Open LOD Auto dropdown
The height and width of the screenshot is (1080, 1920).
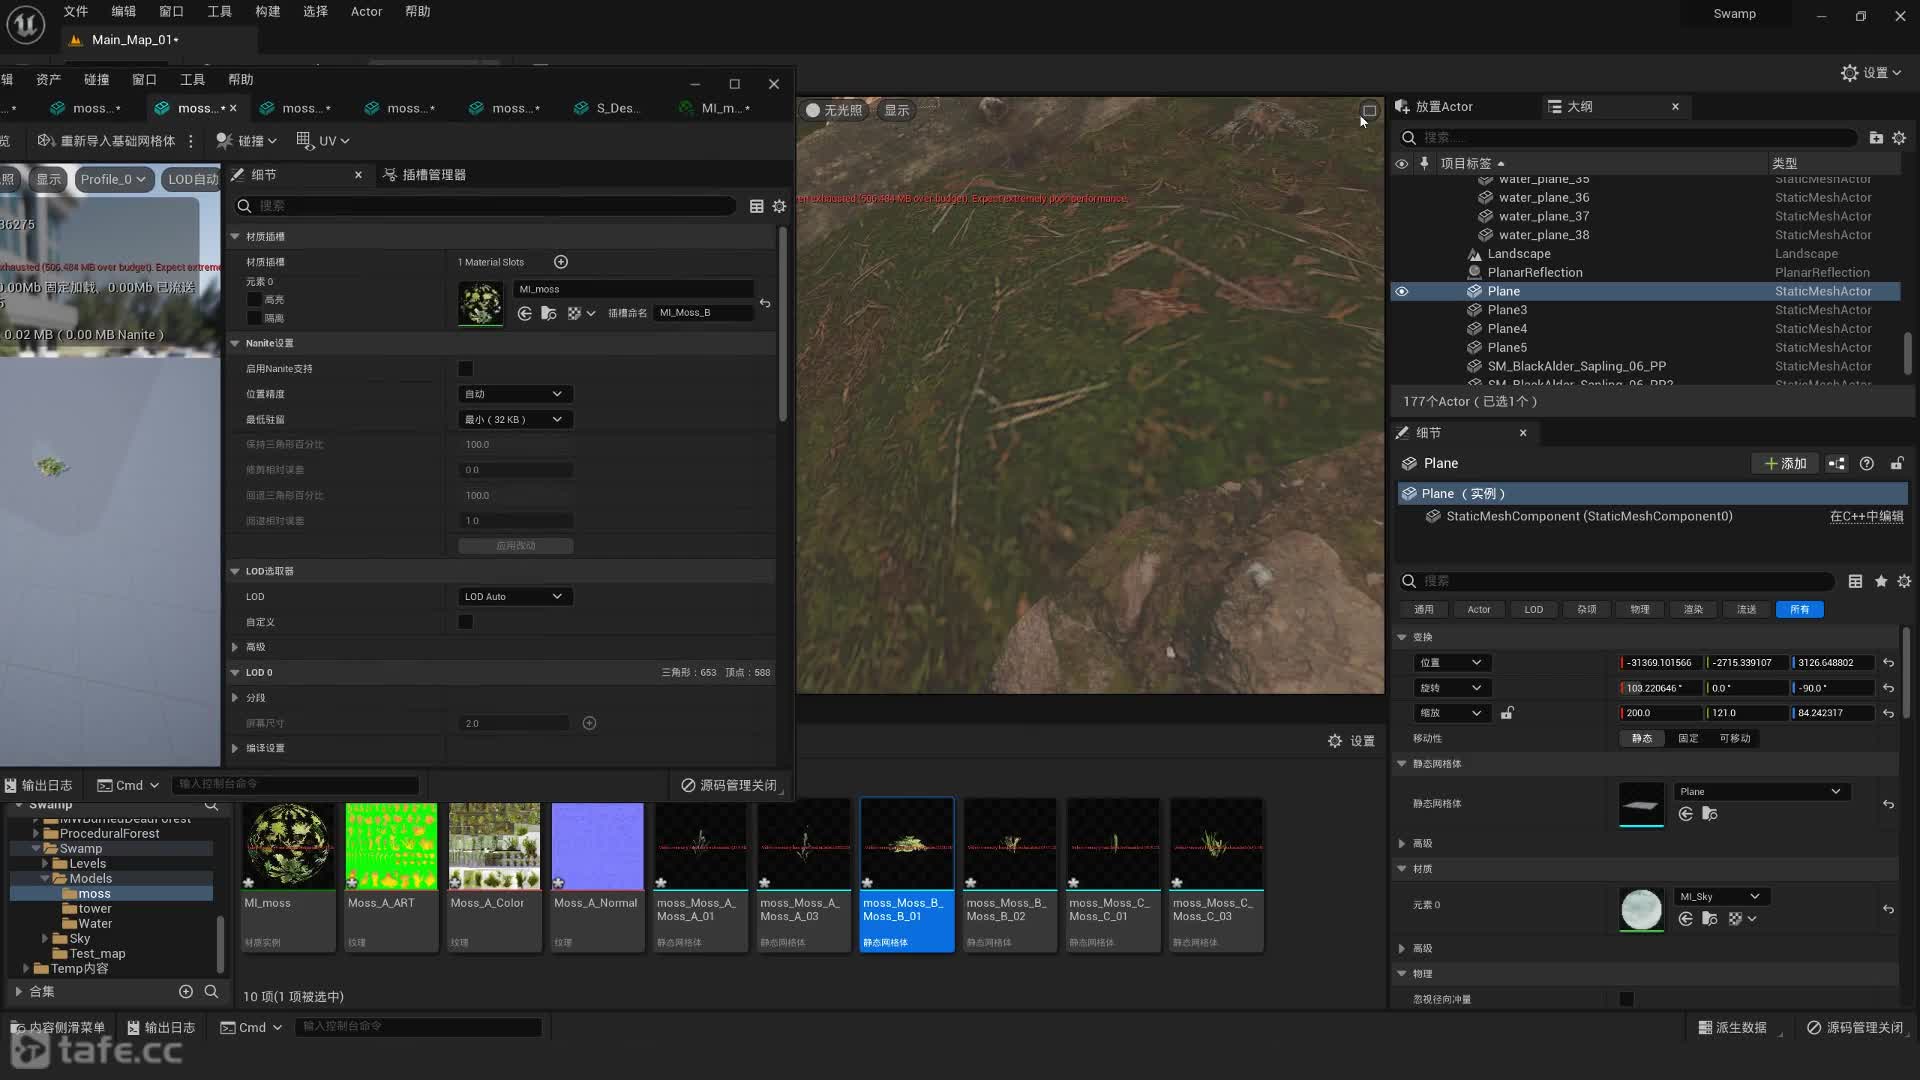click(x=514, y=597)
